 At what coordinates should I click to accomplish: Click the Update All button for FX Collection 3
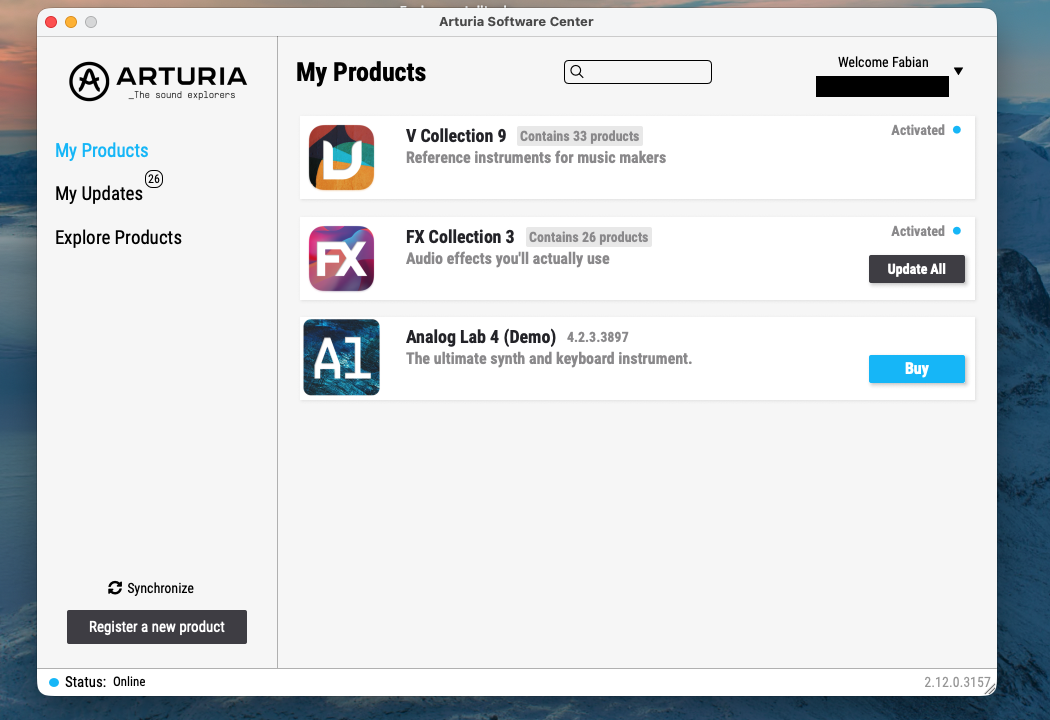[916, 269]
